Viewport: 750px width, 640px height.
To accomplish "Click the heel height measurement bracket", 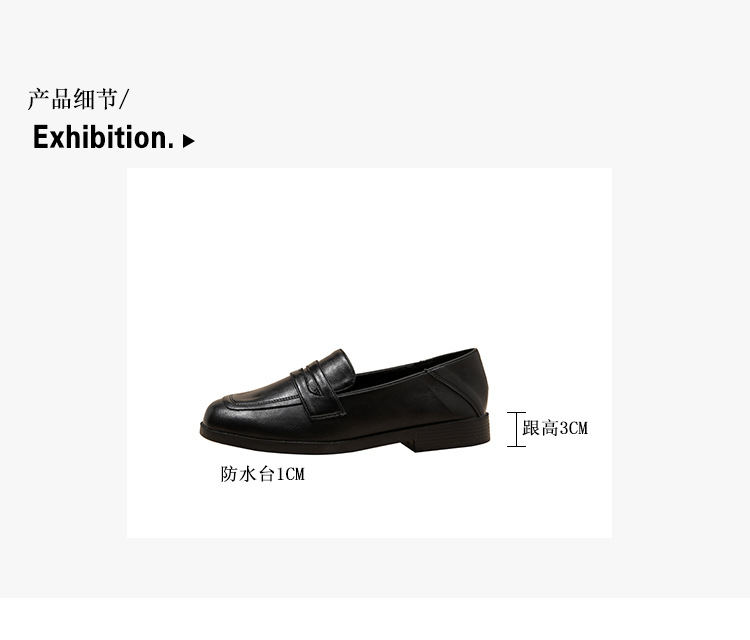I will 516,430.
